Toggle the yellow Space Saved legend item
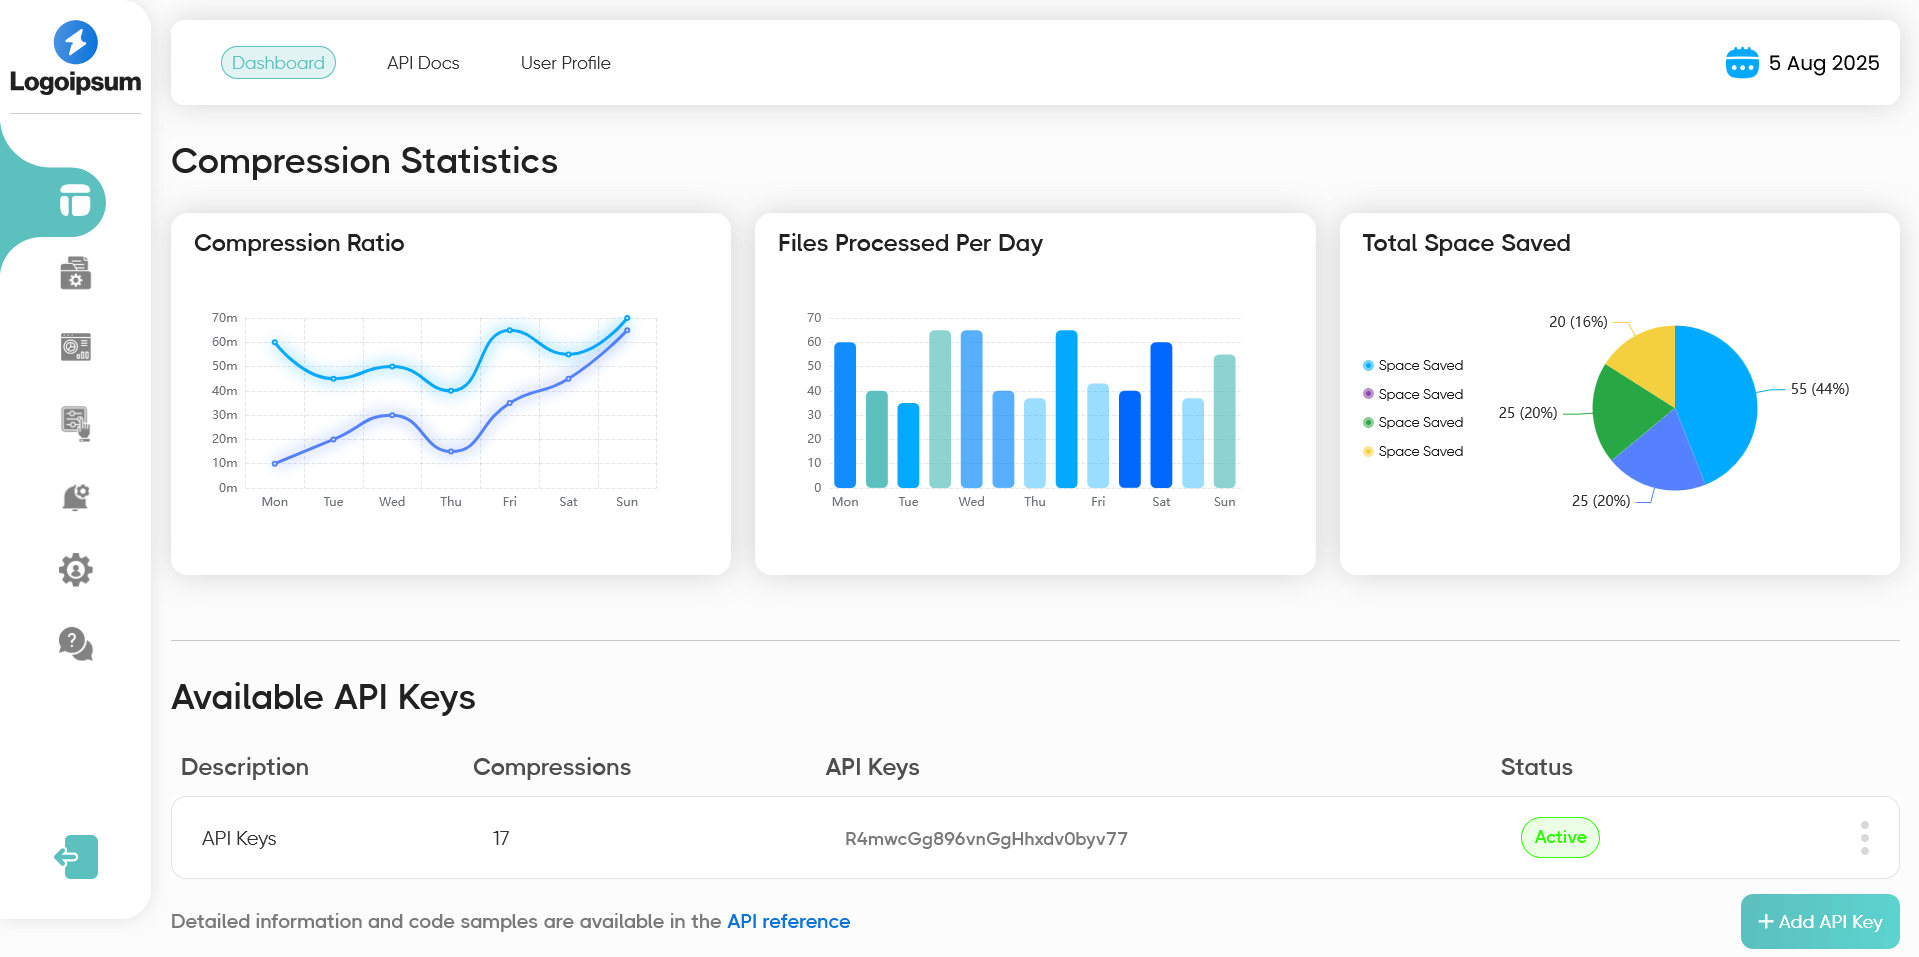 click(1412, 452)
